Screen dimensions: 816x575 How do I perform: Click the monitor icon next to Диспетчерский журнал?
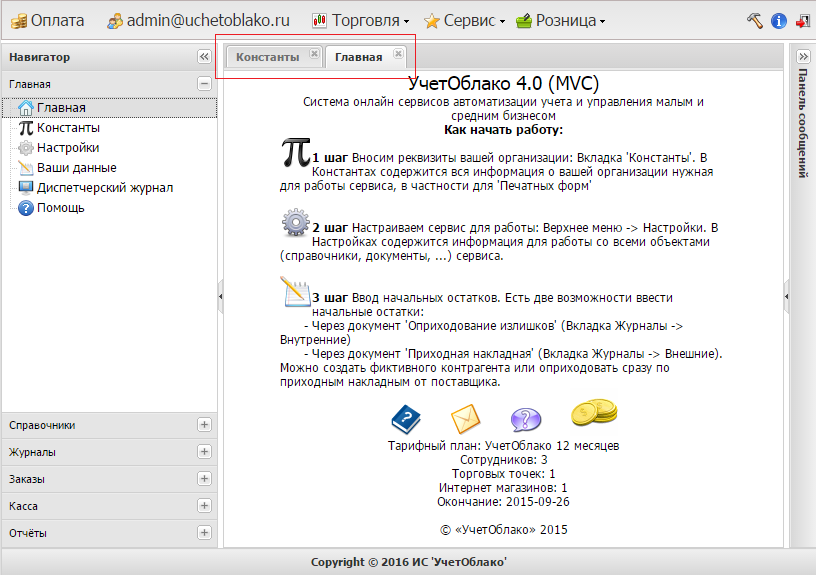pyautogui.click(x=26, y=187)
